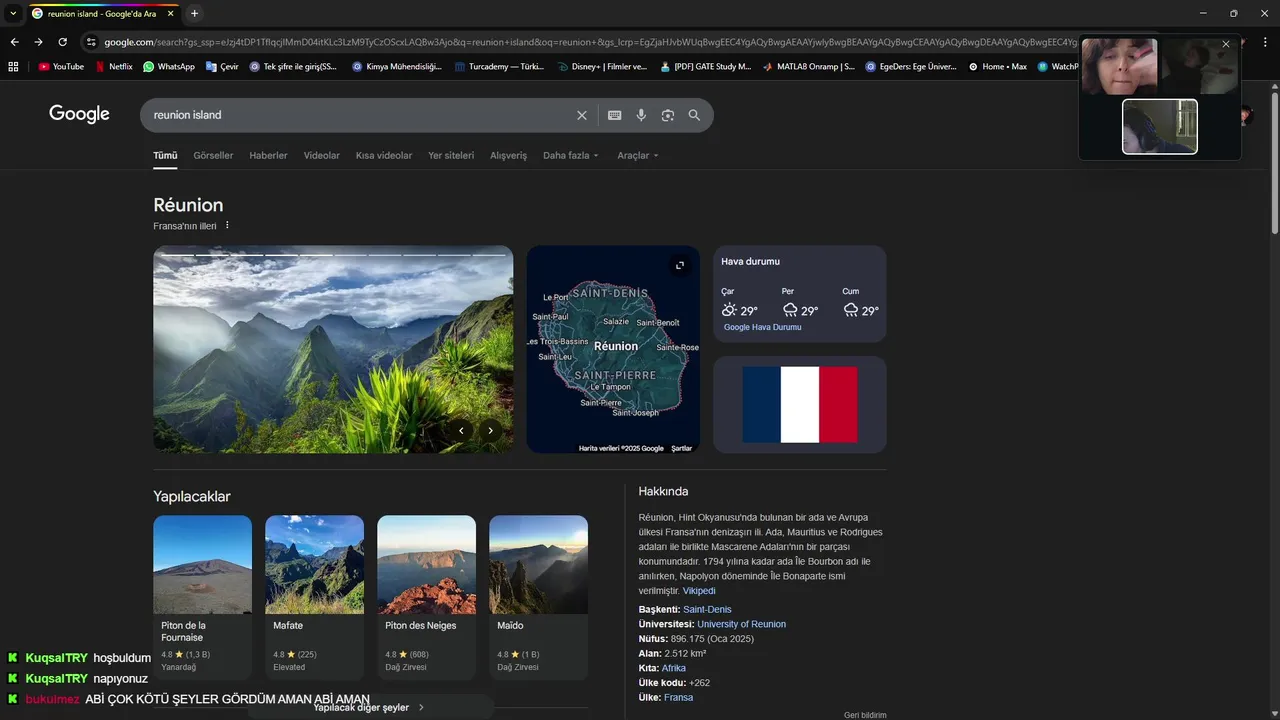Open the Saint-Denis capital link

click(x=707, y=609)
